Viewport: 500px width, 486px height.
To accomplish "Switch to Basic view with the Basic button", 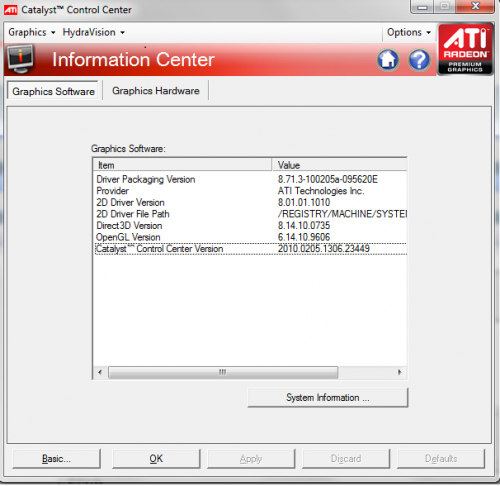I will point(56,459).
